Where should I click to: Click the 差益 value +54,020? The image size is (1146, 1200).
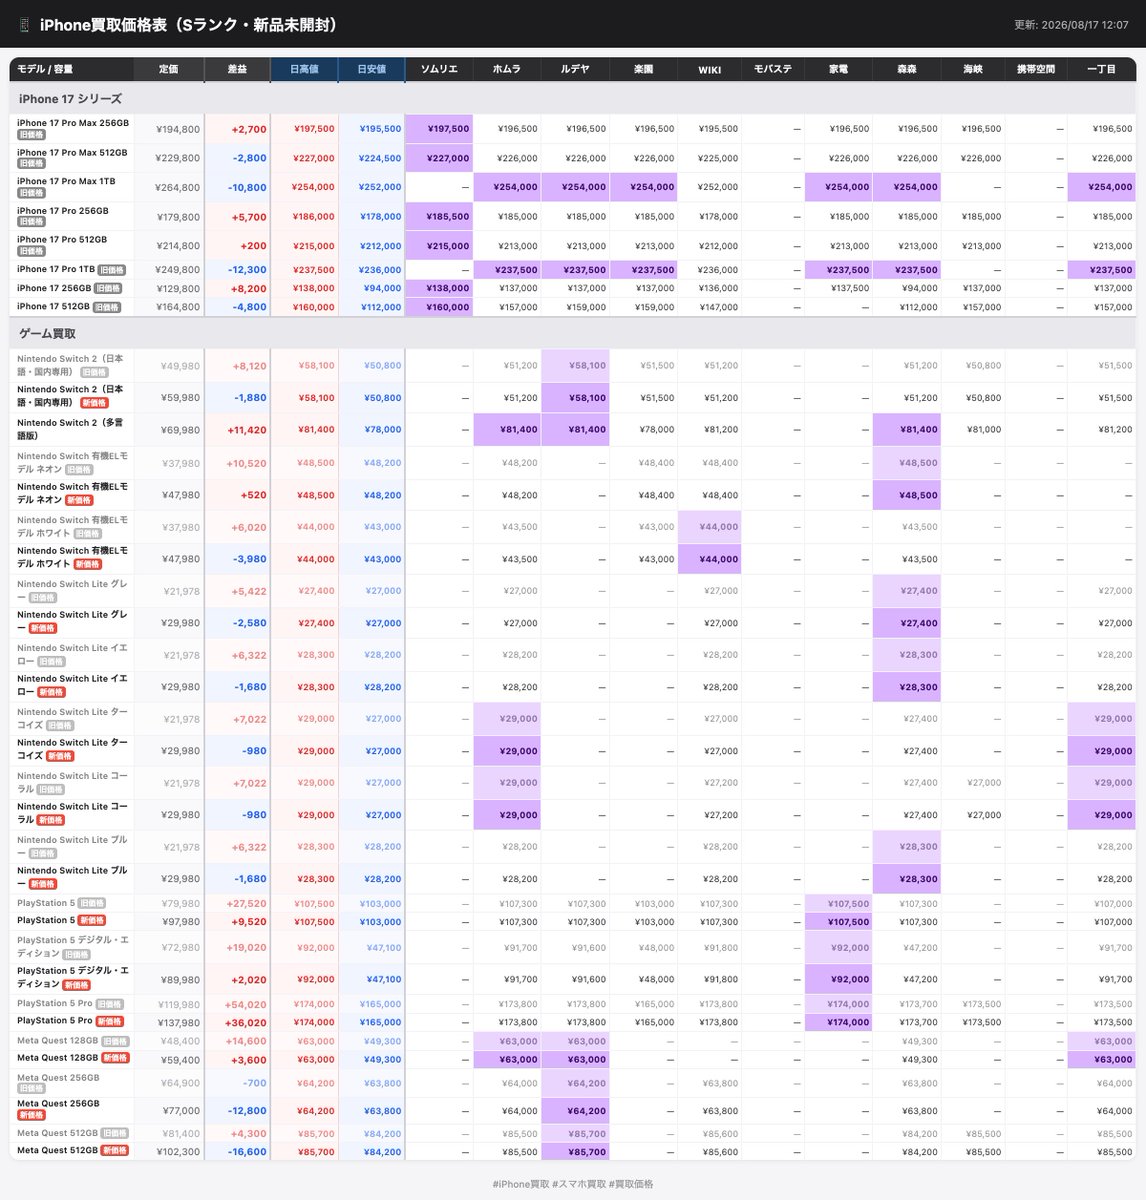pyautogui.click(x=247, y=1005)
